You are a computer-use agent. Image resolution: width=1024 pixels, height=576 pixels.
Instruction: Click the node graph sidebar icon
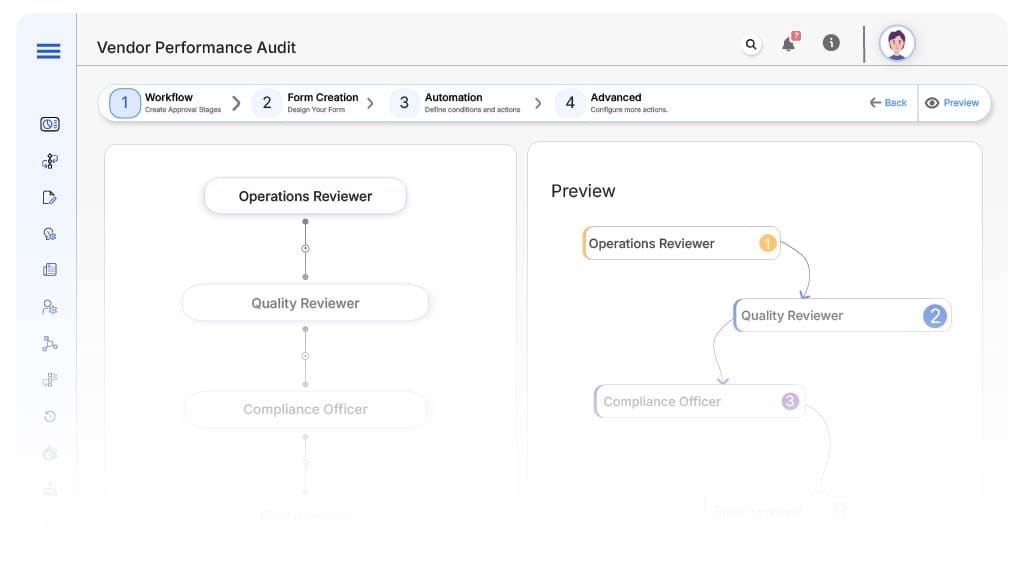point(49,343)
